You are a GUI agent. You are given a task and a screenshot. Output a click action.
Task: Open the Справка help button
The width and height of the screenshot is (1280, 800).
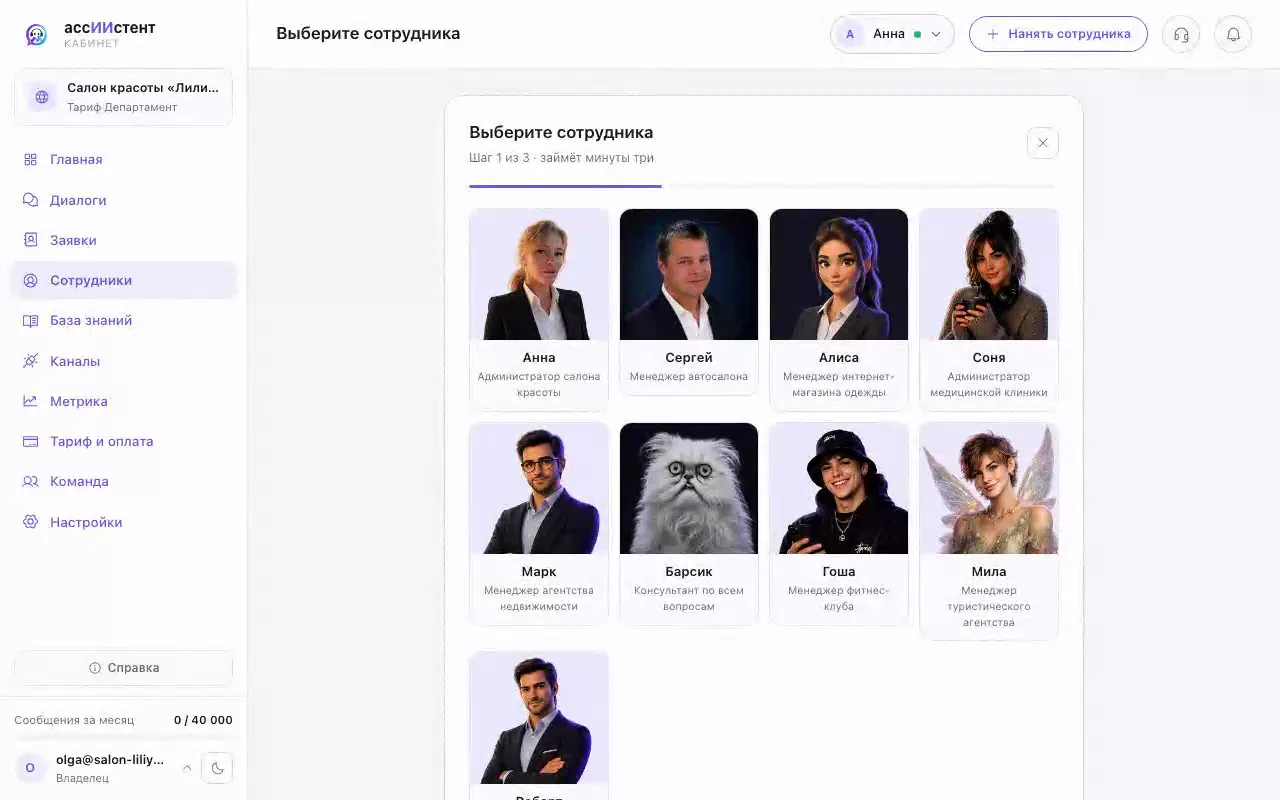[x=123, y=668]
